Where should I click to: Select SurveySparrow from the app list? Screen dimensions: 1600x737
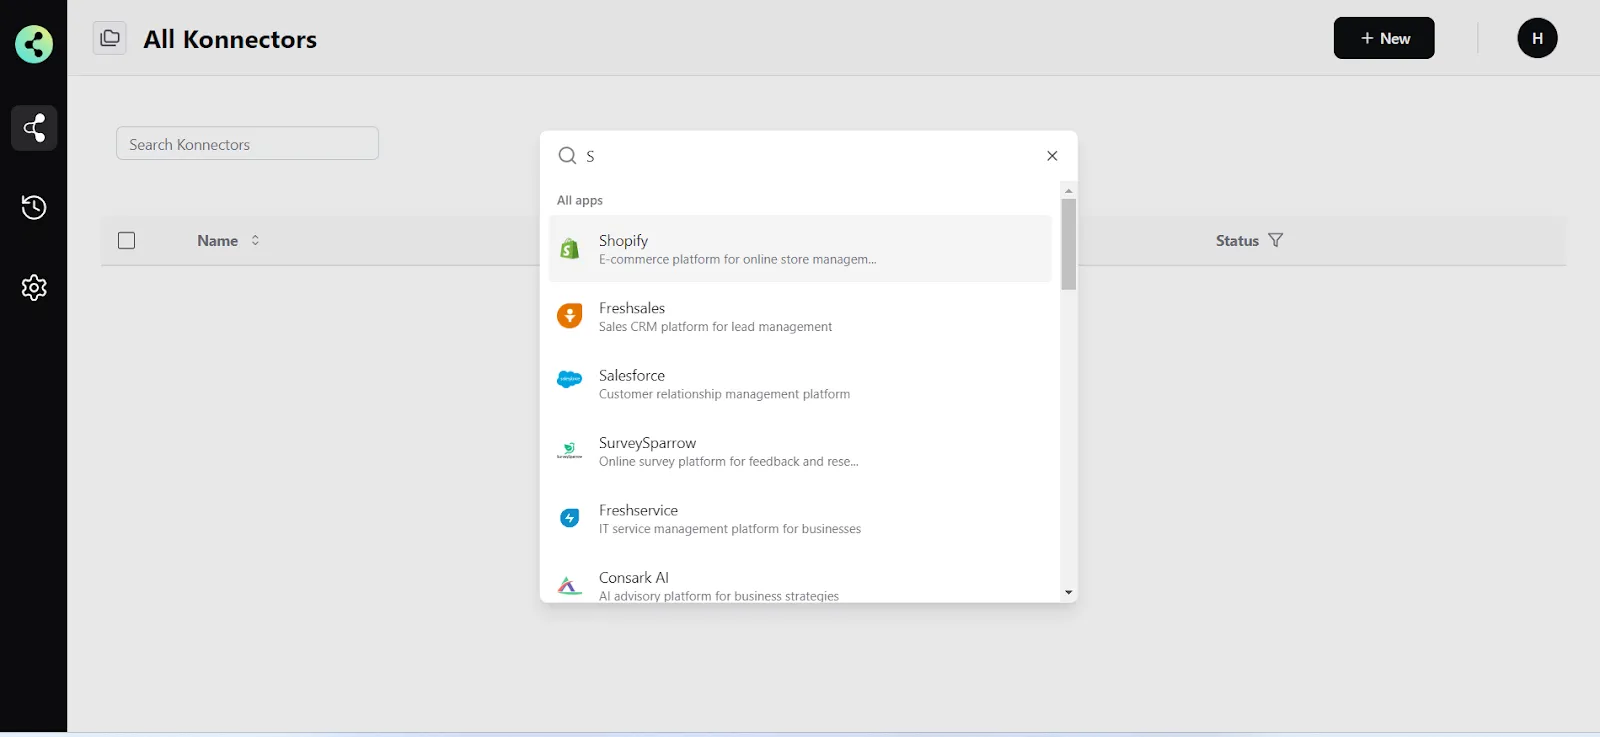pos(800,451)
